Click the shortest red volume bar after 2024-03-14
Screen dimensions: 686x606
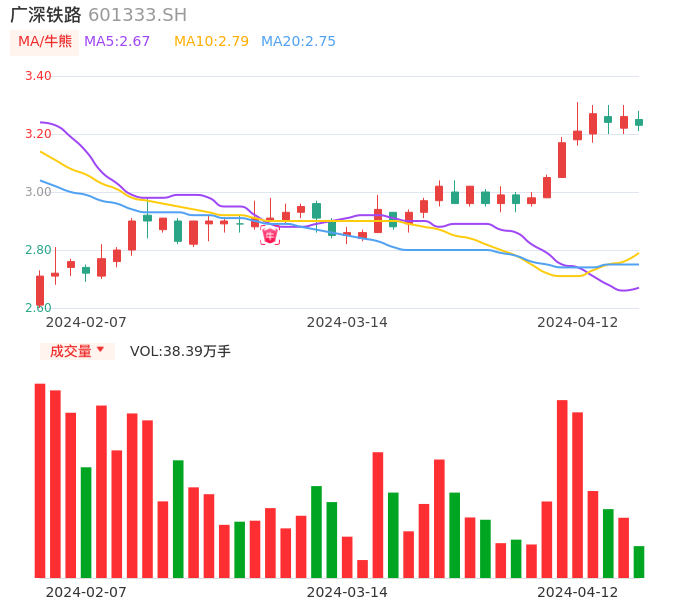coord(362,569)
